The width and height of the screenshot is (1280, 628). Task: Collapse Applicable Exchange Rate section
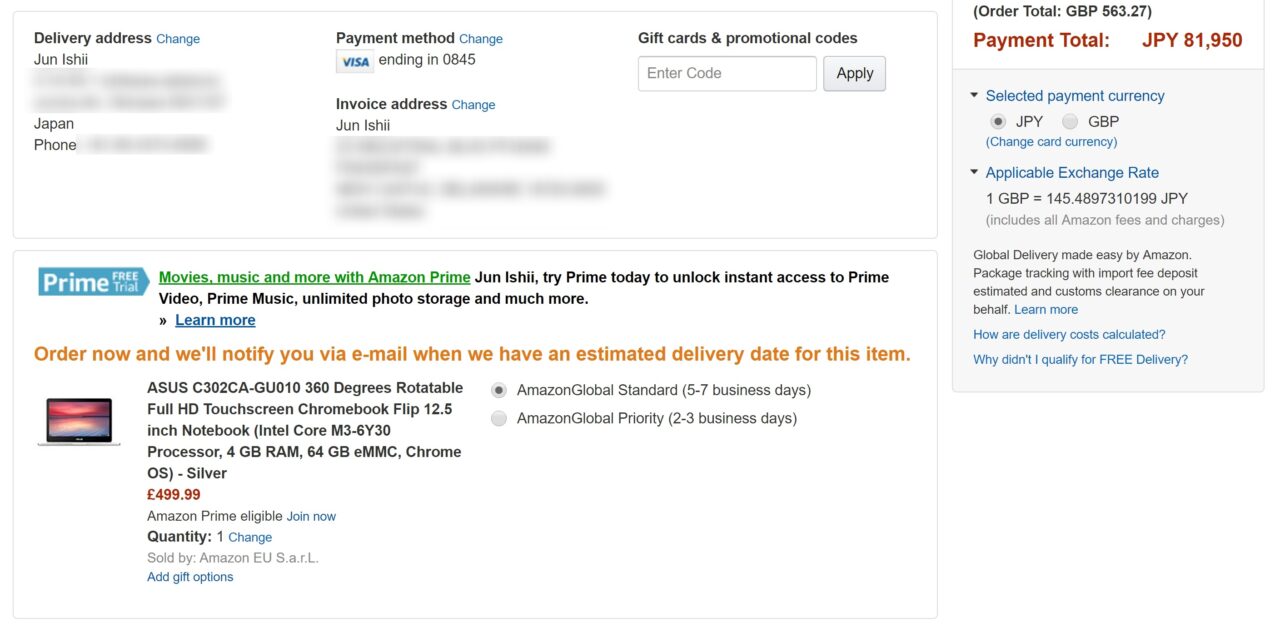pos(975,172)
